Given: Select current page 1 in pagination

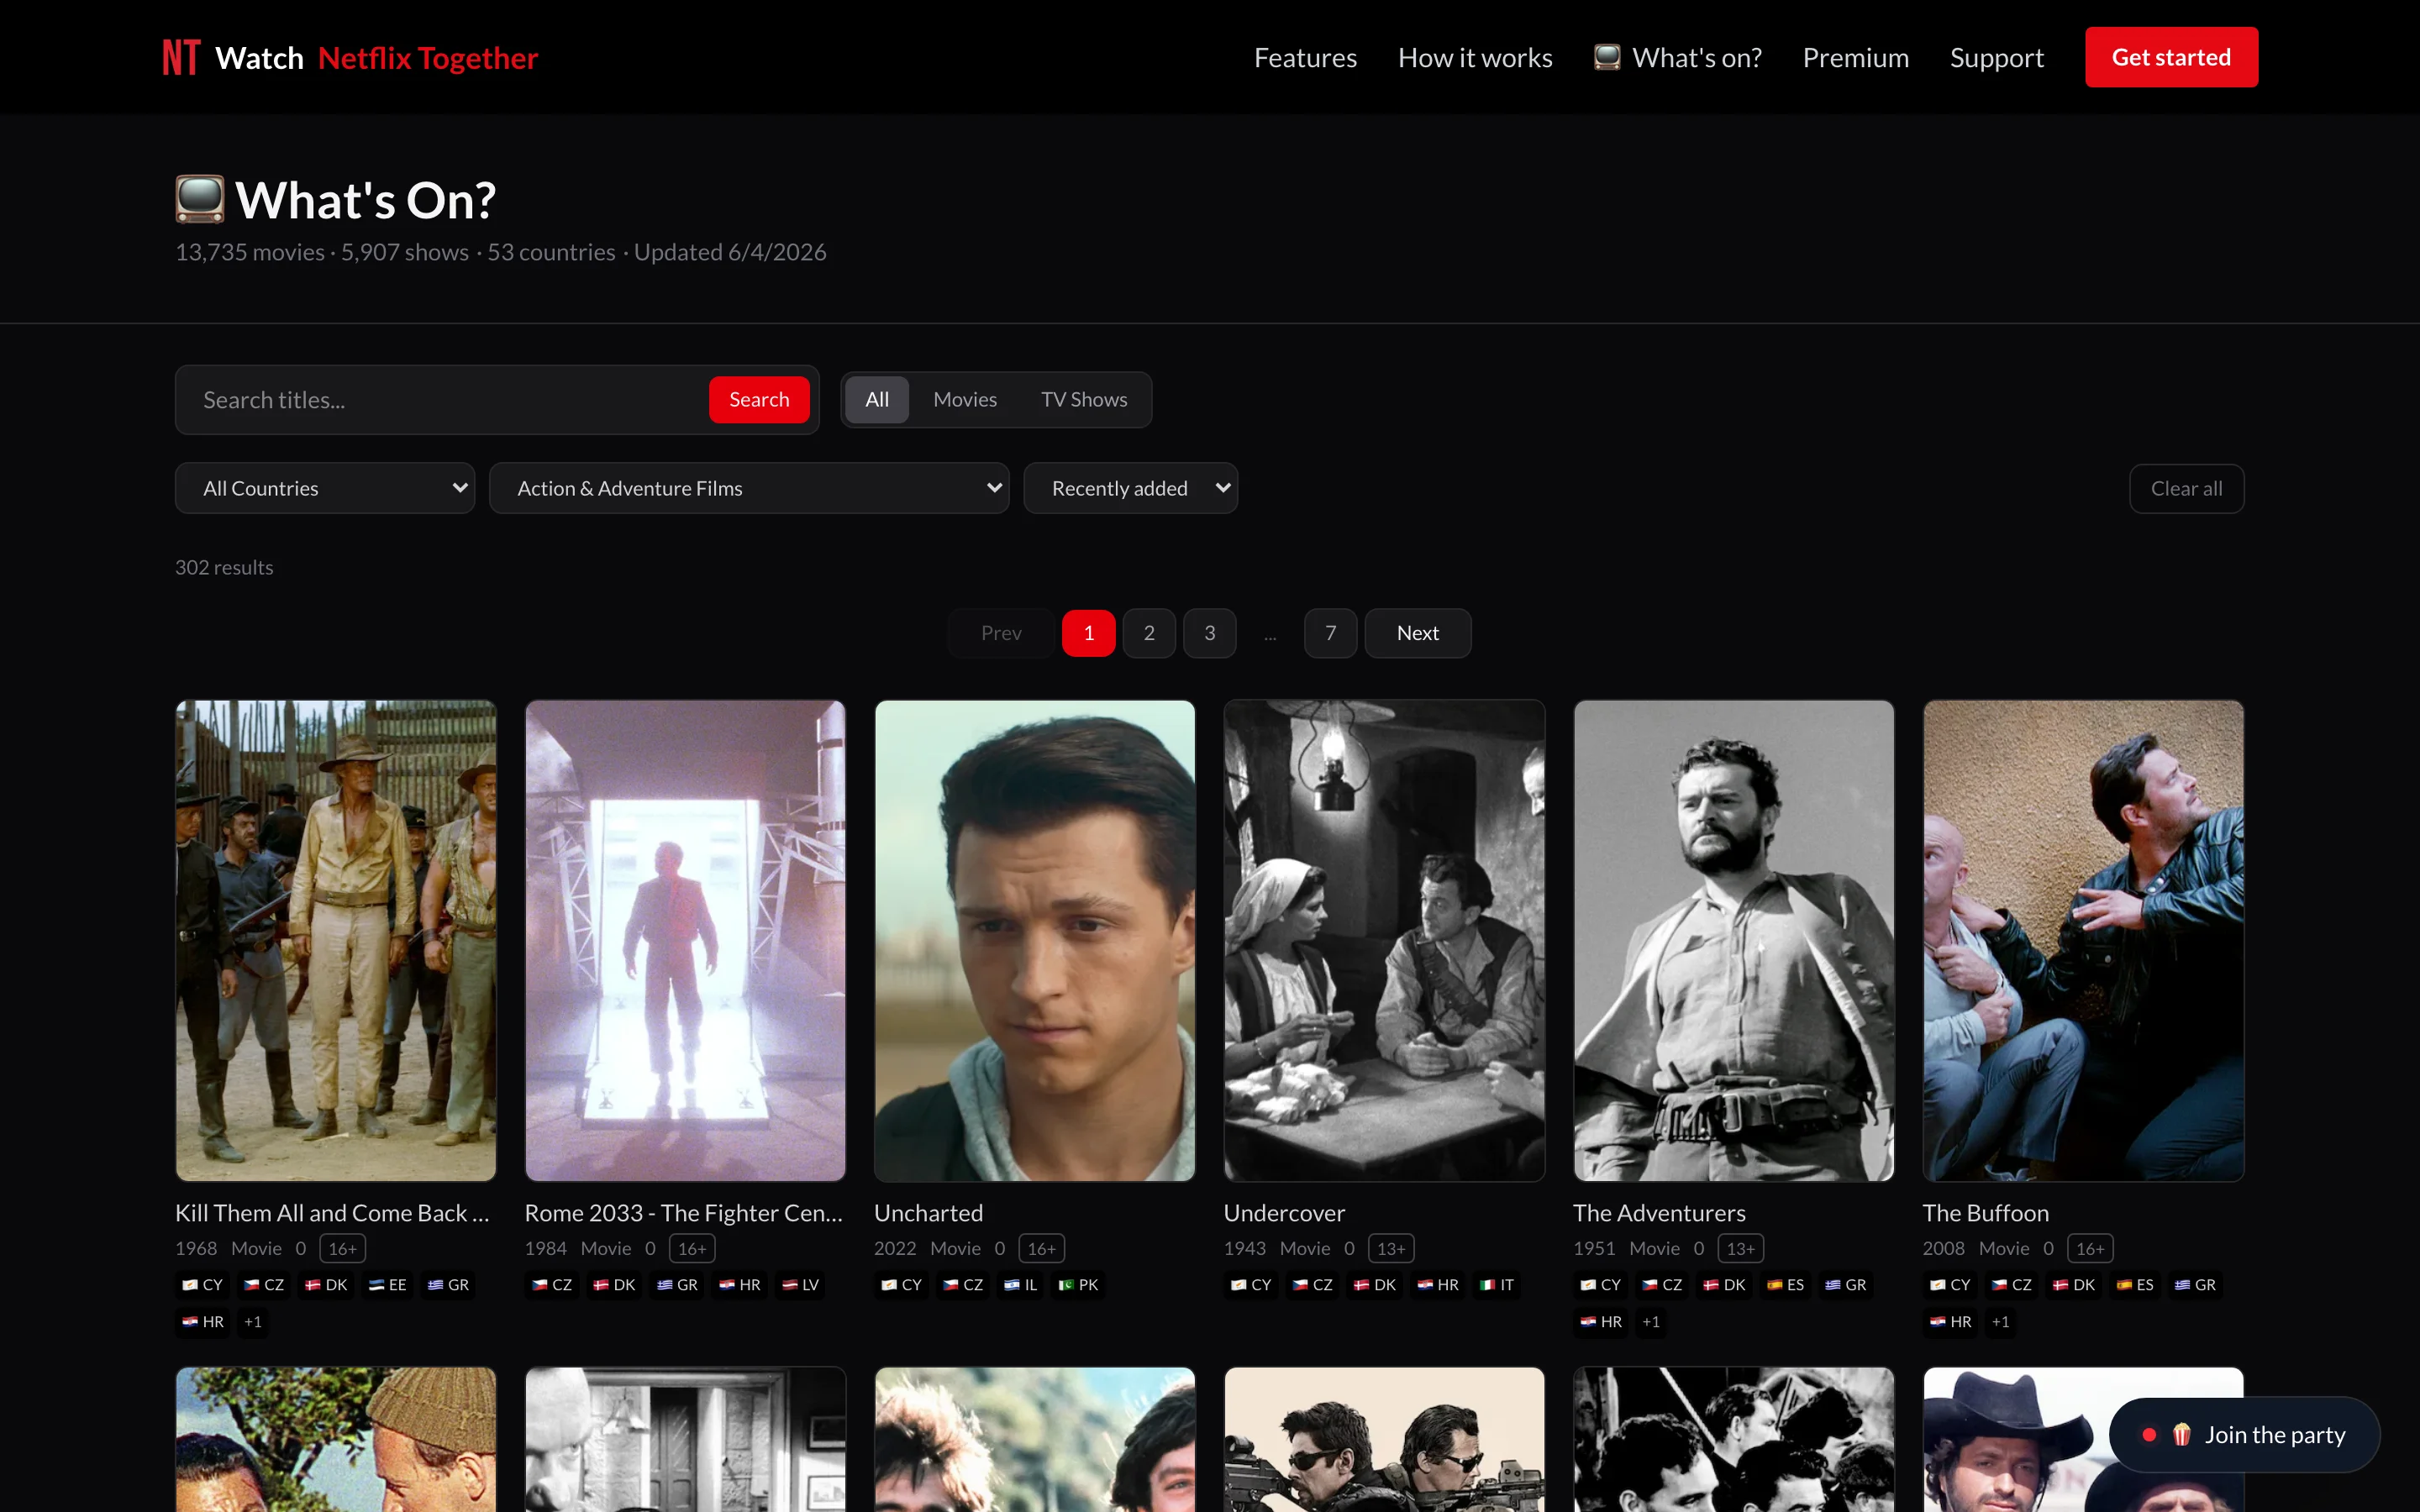Looking at the screenshot, I should pos(1088,633).
